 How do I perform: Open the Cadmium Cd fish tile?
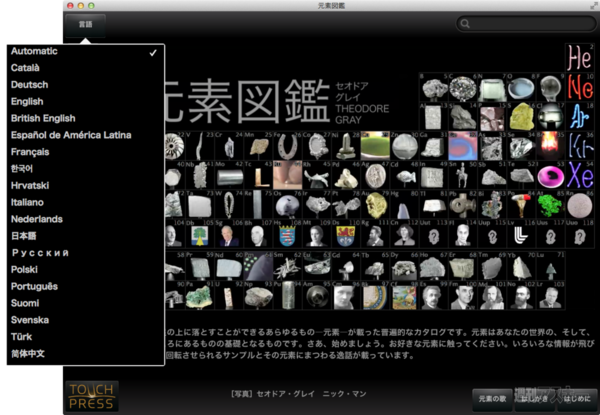[404, 176]
